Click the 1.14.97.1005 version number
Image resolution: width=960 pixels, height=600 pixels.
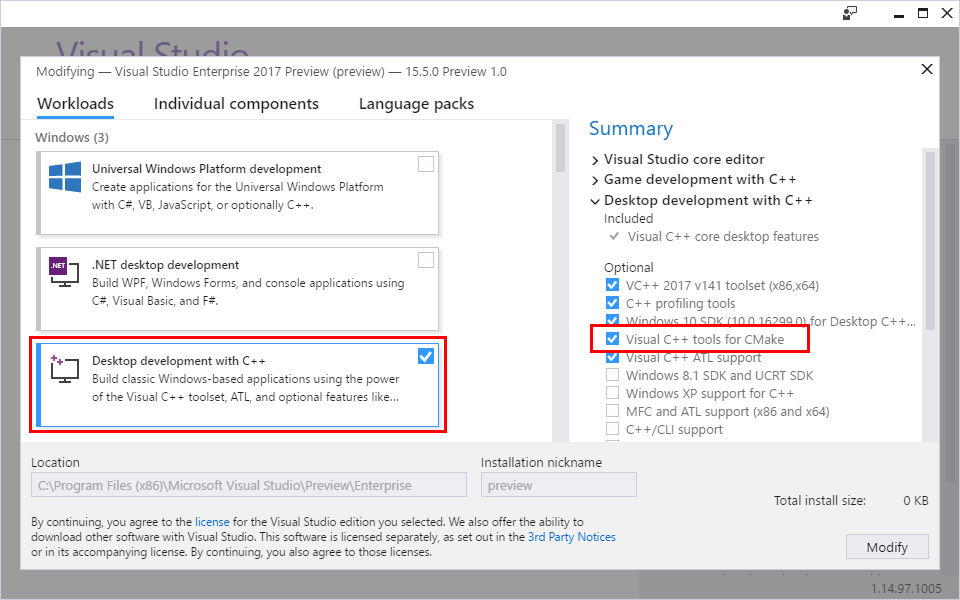pyautogui.click(x=906, y=588)
